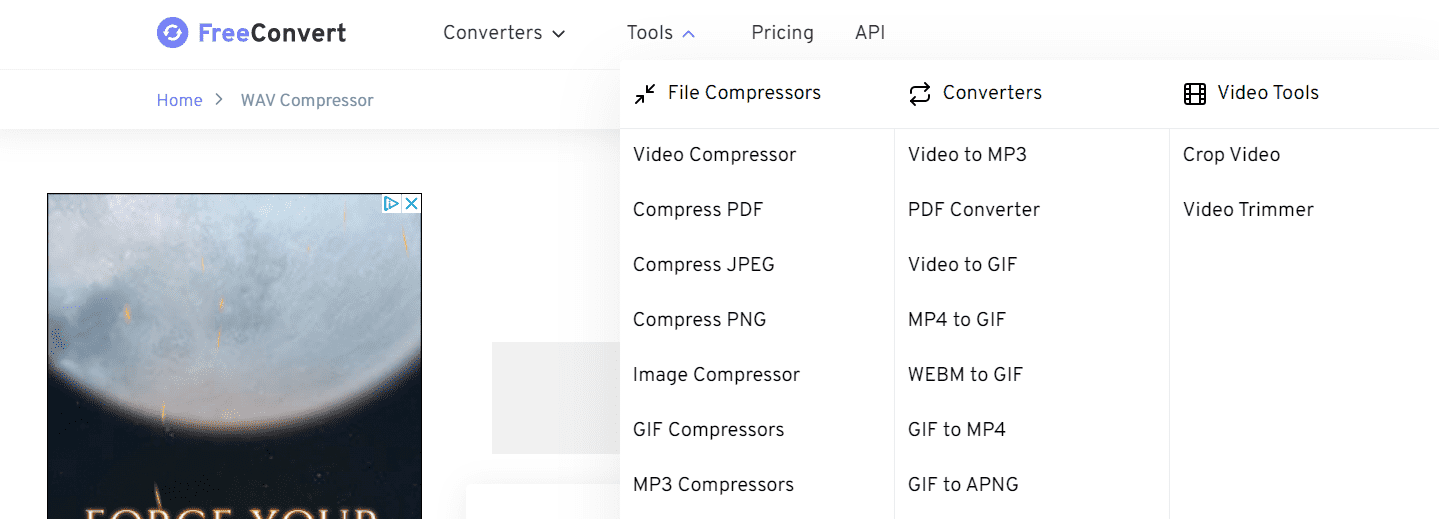Click the Converters loop-arrows icon
The height and width of the screenshot is (519, 1439).
click(x=919, y=94)
